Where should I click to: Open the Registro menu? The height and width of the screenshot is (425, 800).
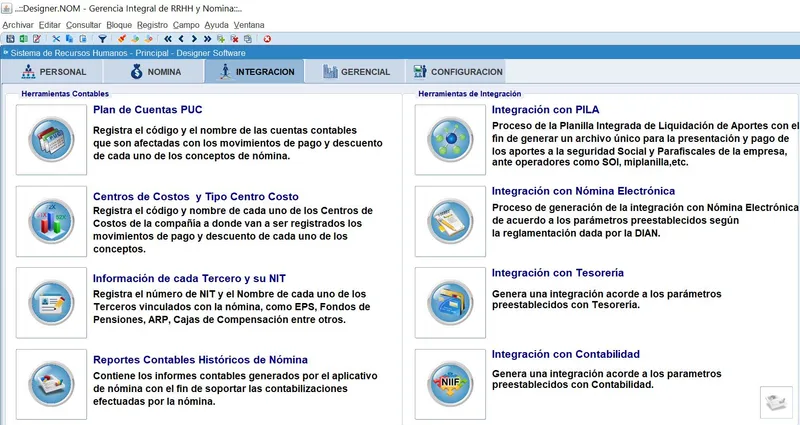(x=152, y=24)
